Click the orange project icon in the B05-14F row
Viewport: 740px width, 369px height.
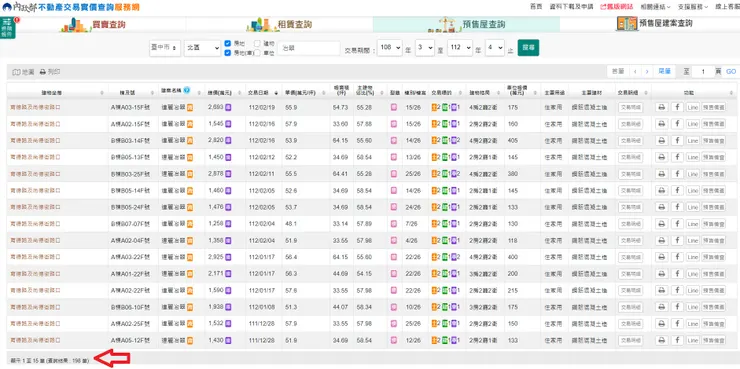point(190,191)
